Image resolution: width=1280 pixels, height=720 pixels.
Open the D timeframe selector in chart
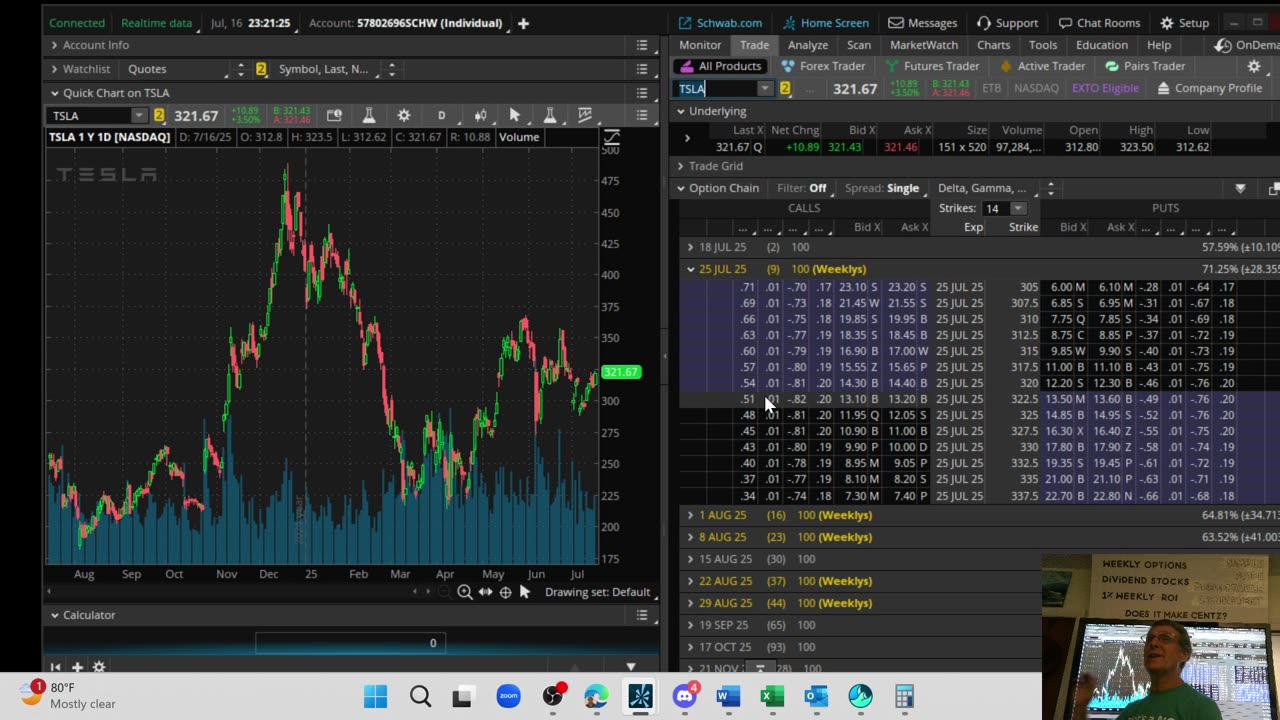(x=441, y=116)
